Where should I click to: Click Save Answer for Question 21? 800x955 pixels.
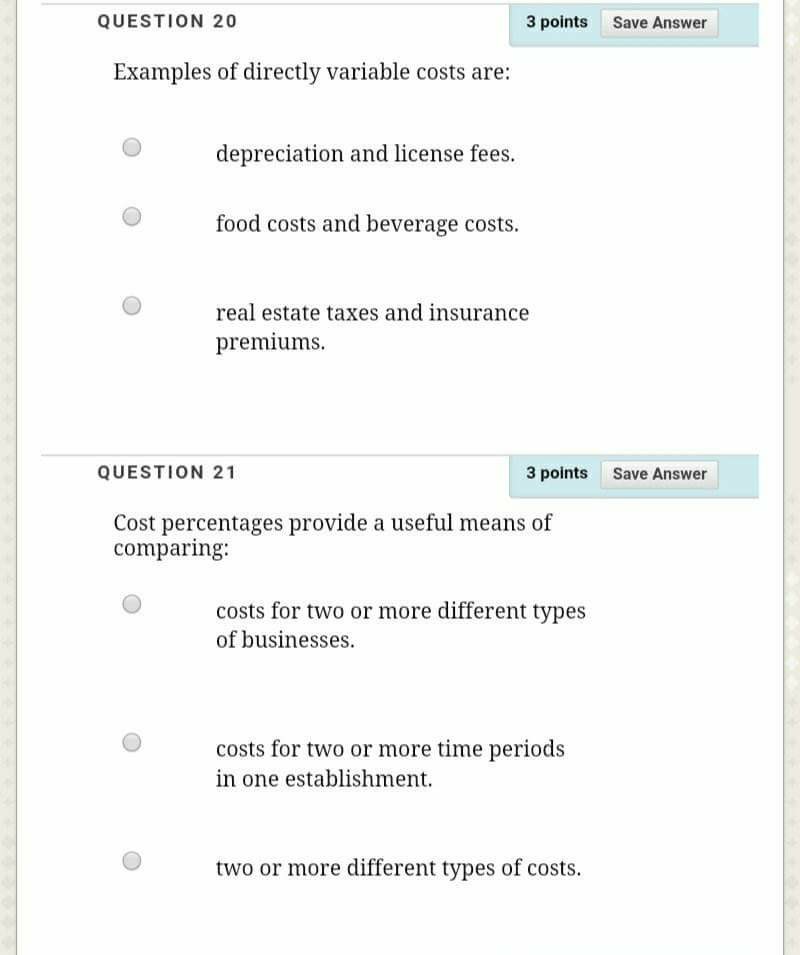[659, 473]
